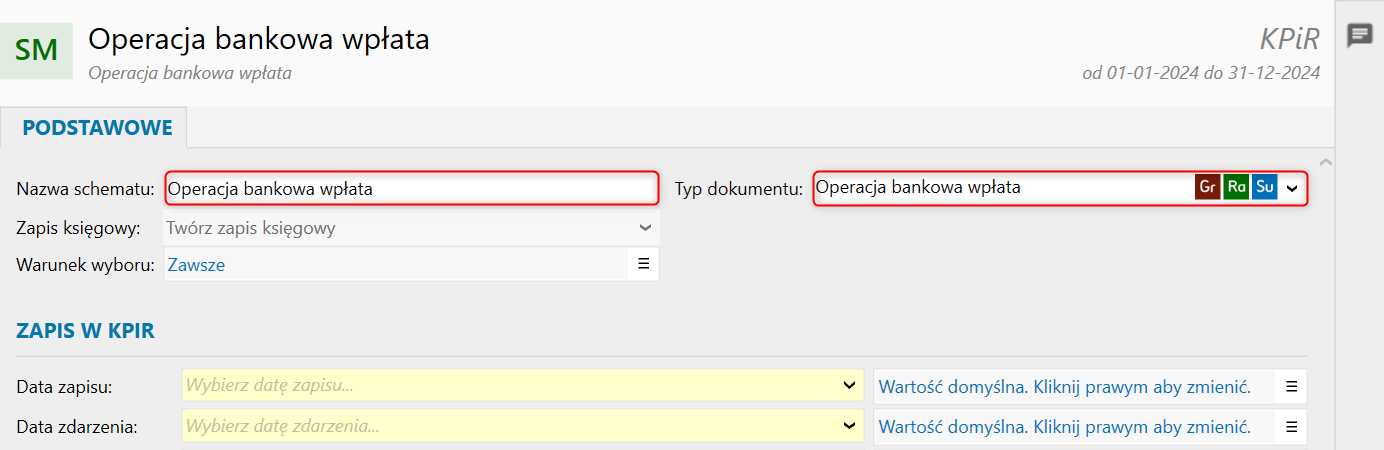
Task: Click the Typ dokumentu text field
Action: (1003, 187)
